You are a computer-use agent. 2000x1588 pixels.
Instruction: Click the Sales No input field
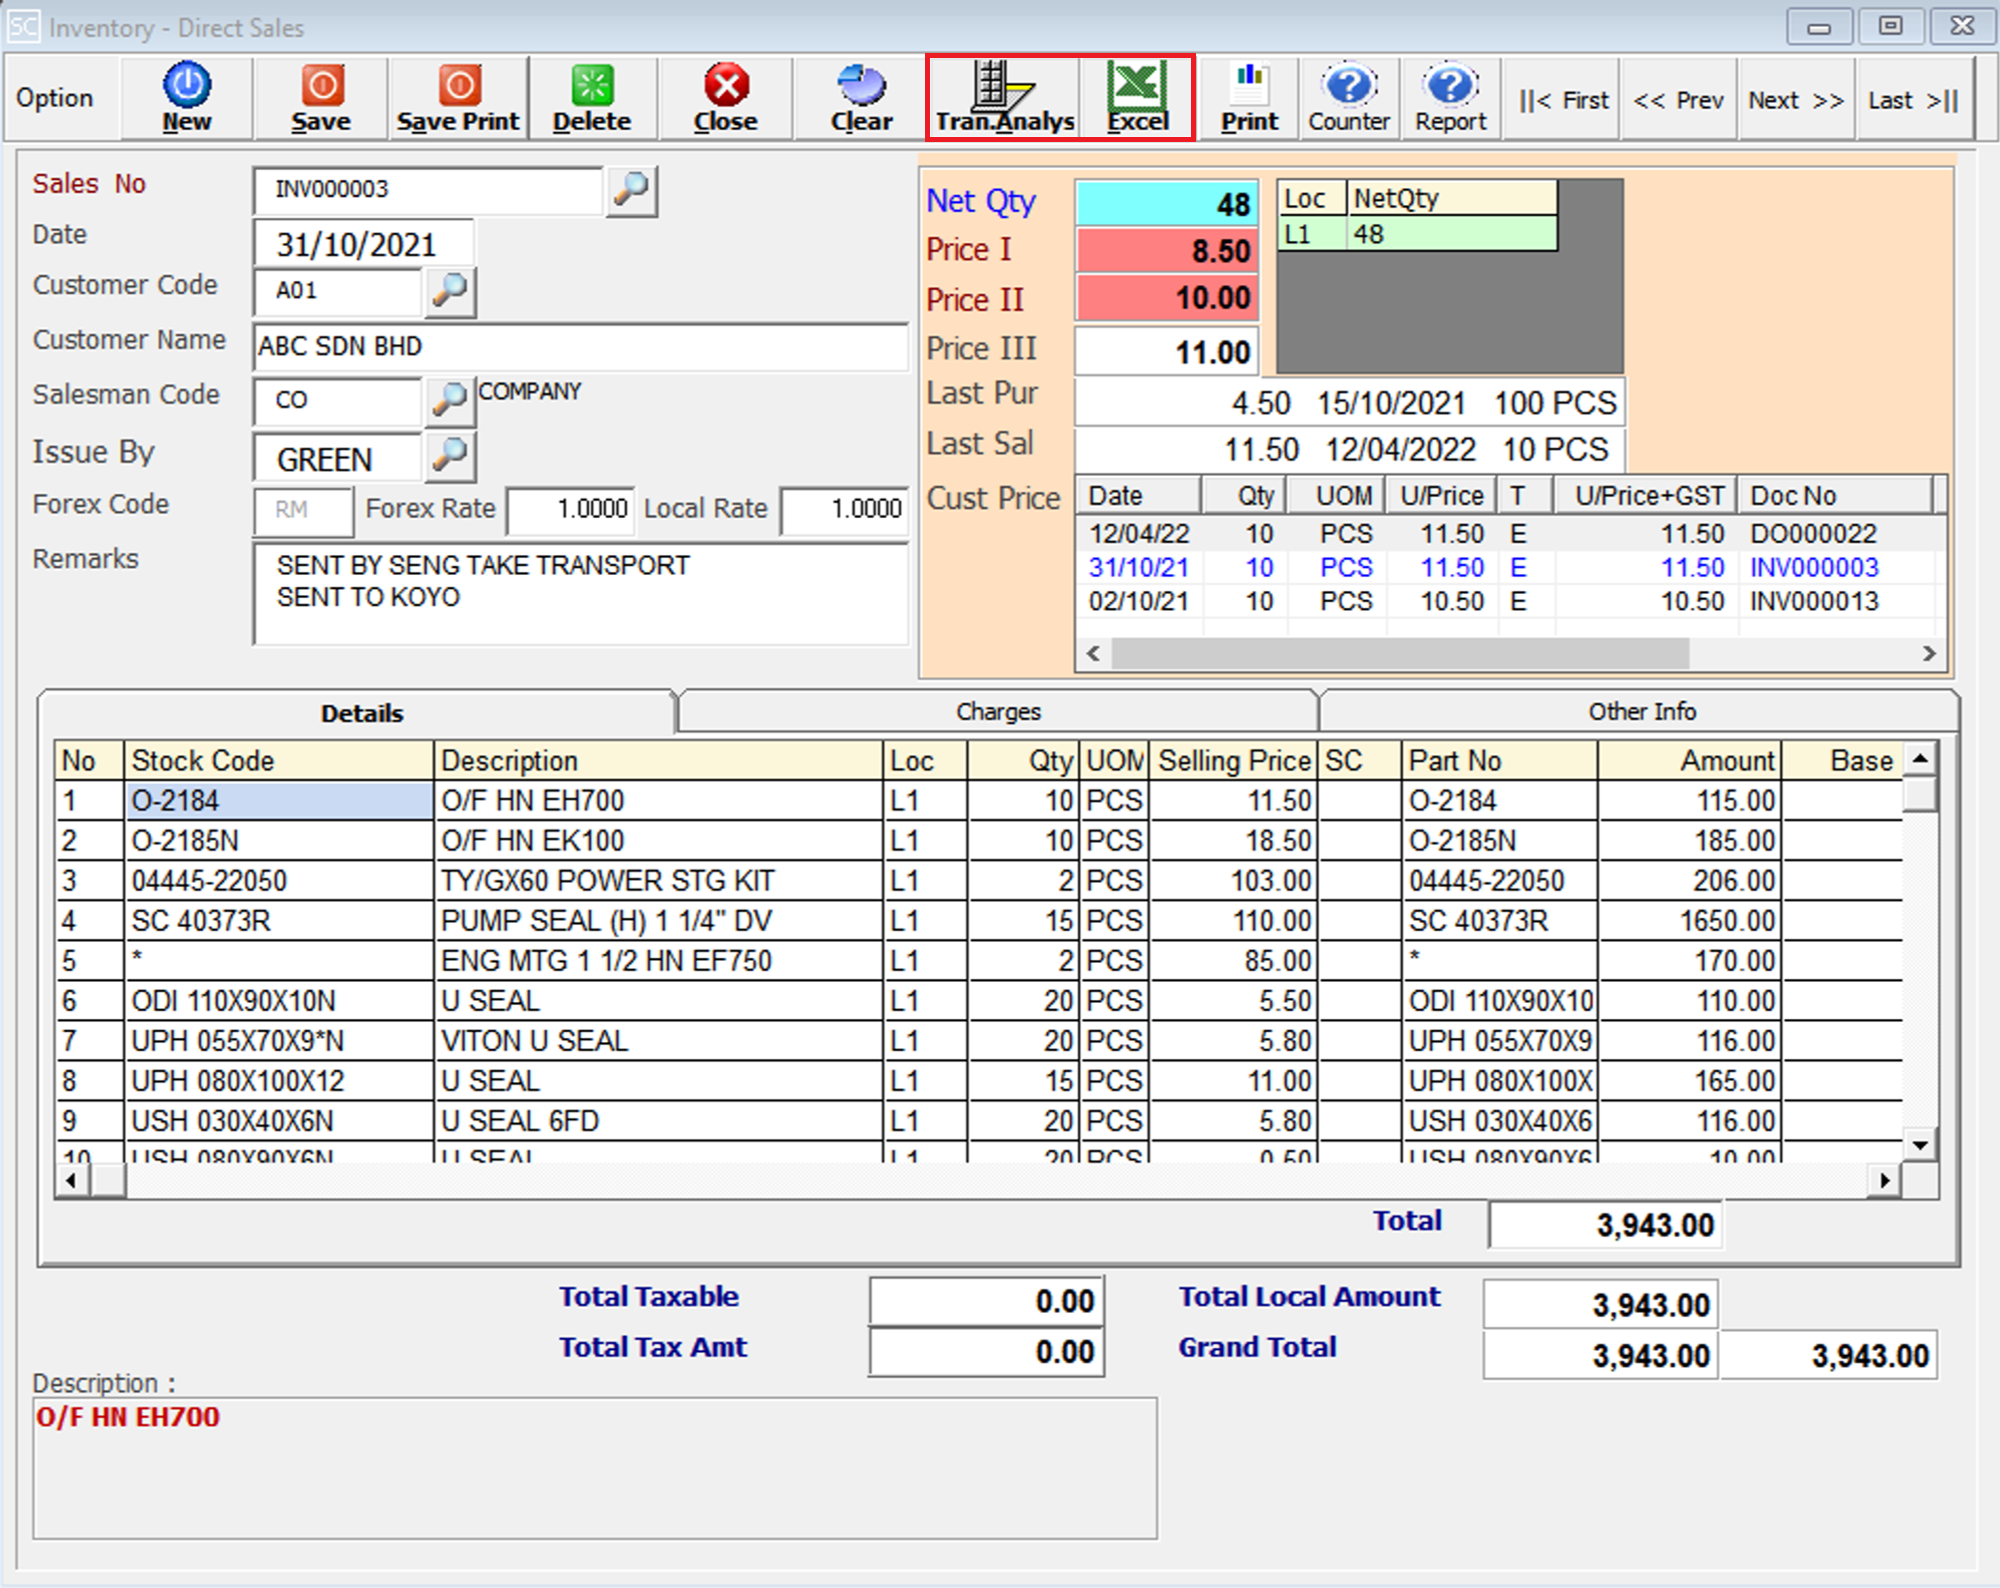(429, 190)
